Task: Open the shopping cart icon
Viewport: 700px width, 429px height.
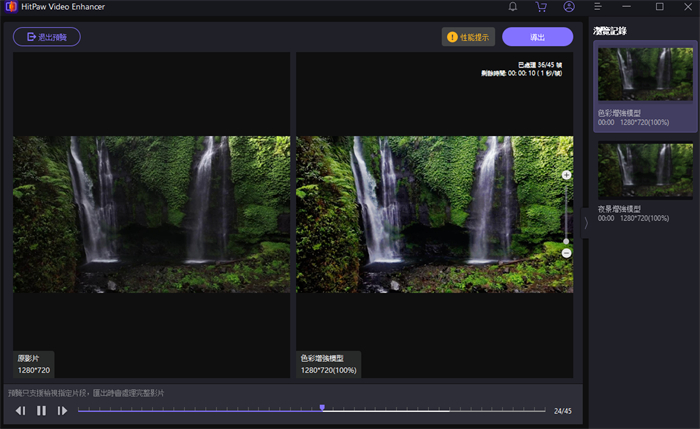Action: click(x=541, y=7)
